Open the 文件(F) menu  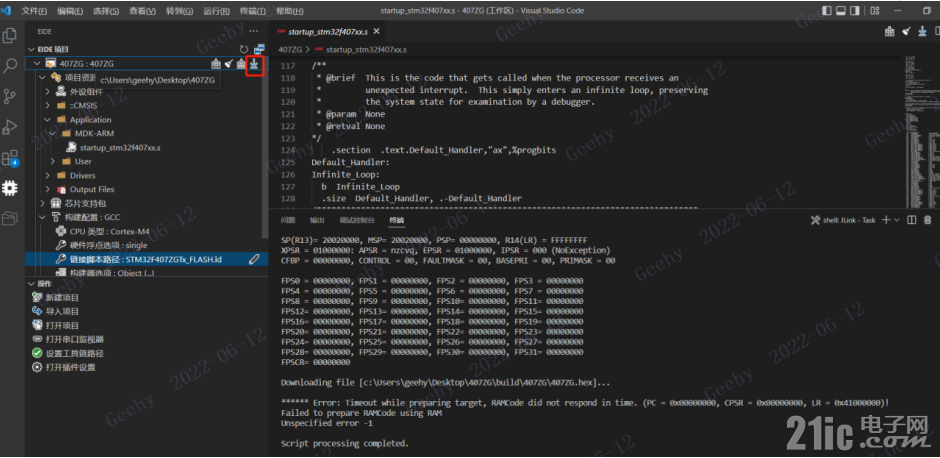35,11
